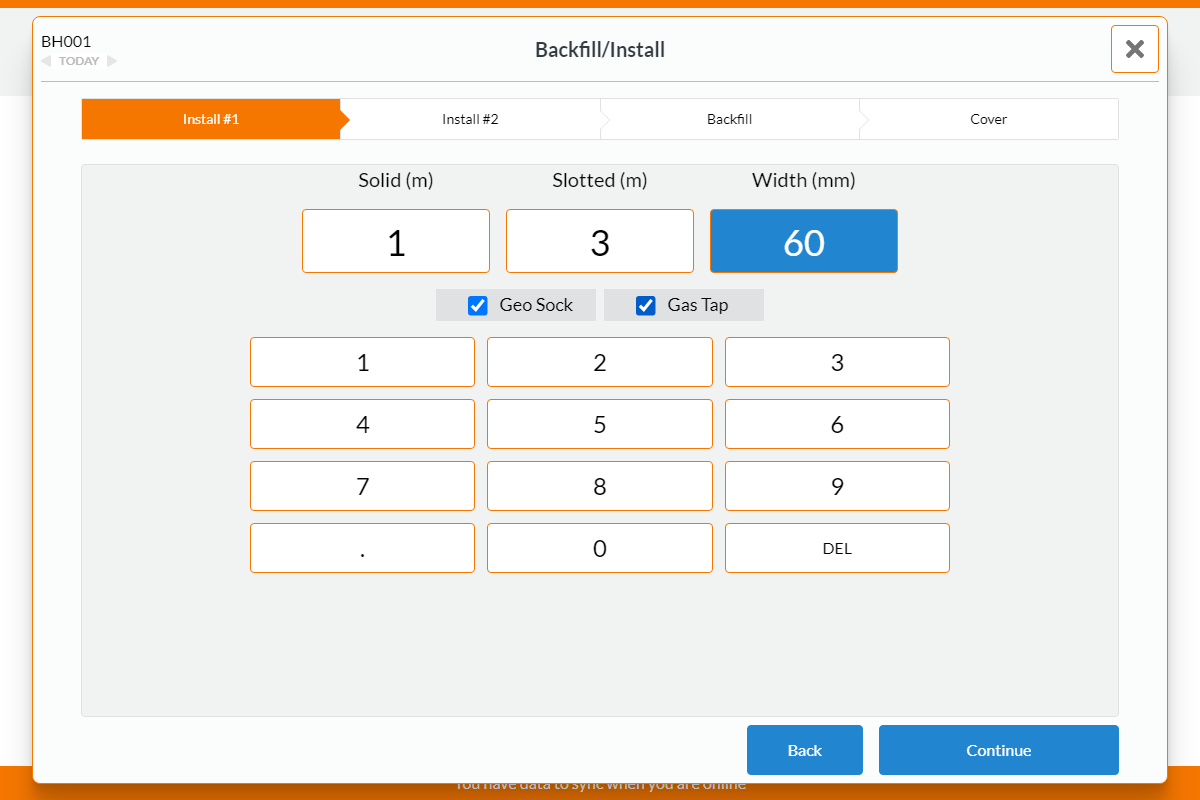Tap the number 5 keypad button
Screen dimensions: 1200x800
(x=600, y=424)
